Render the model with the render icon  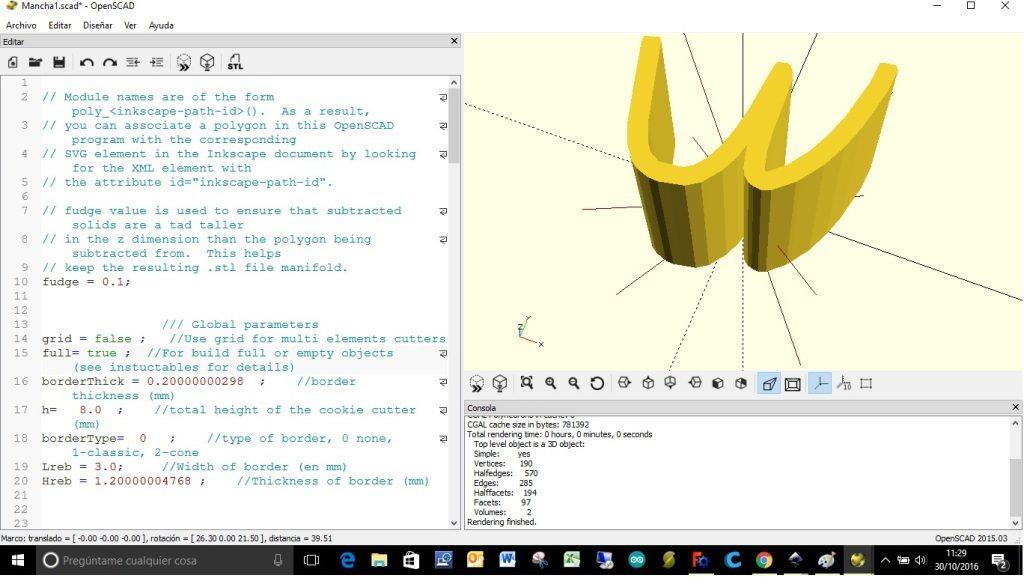tap(207, 62)
